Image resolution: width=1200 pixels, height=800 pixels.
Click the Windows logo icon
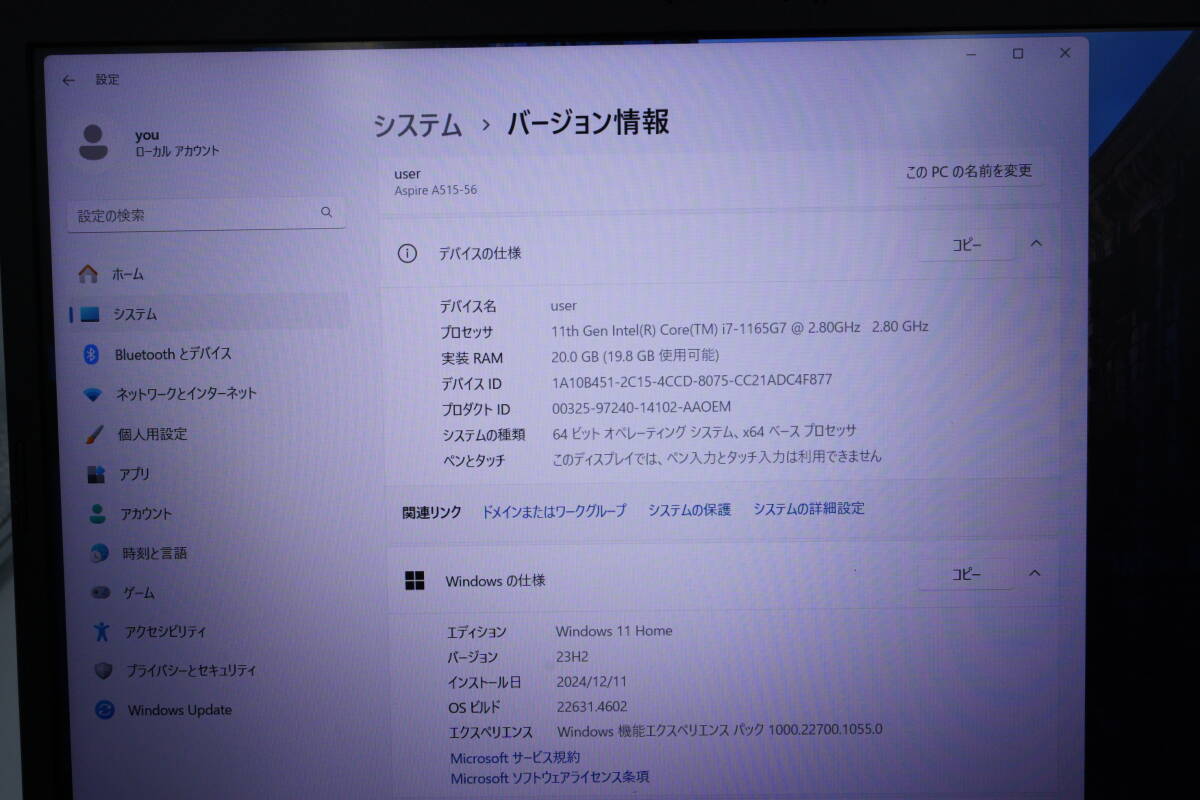415,581
